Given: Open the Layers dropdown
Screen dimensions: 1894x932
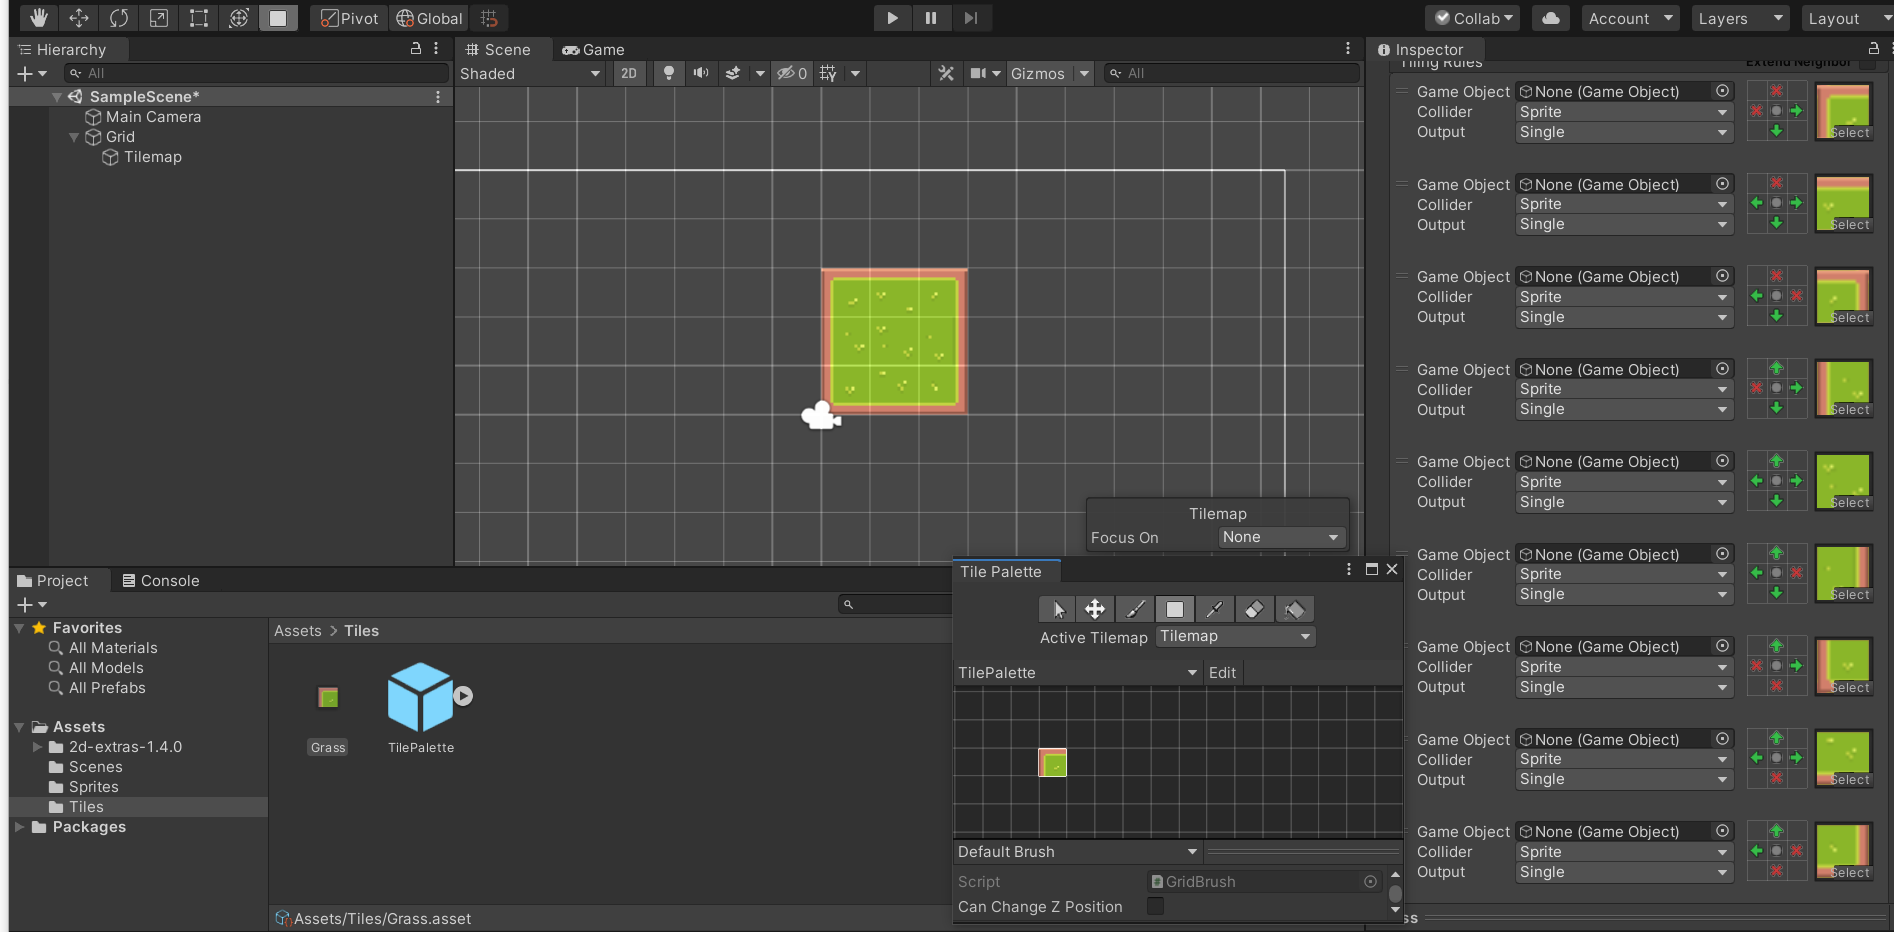Looking at the screenshot, I should click(1741, 18).
